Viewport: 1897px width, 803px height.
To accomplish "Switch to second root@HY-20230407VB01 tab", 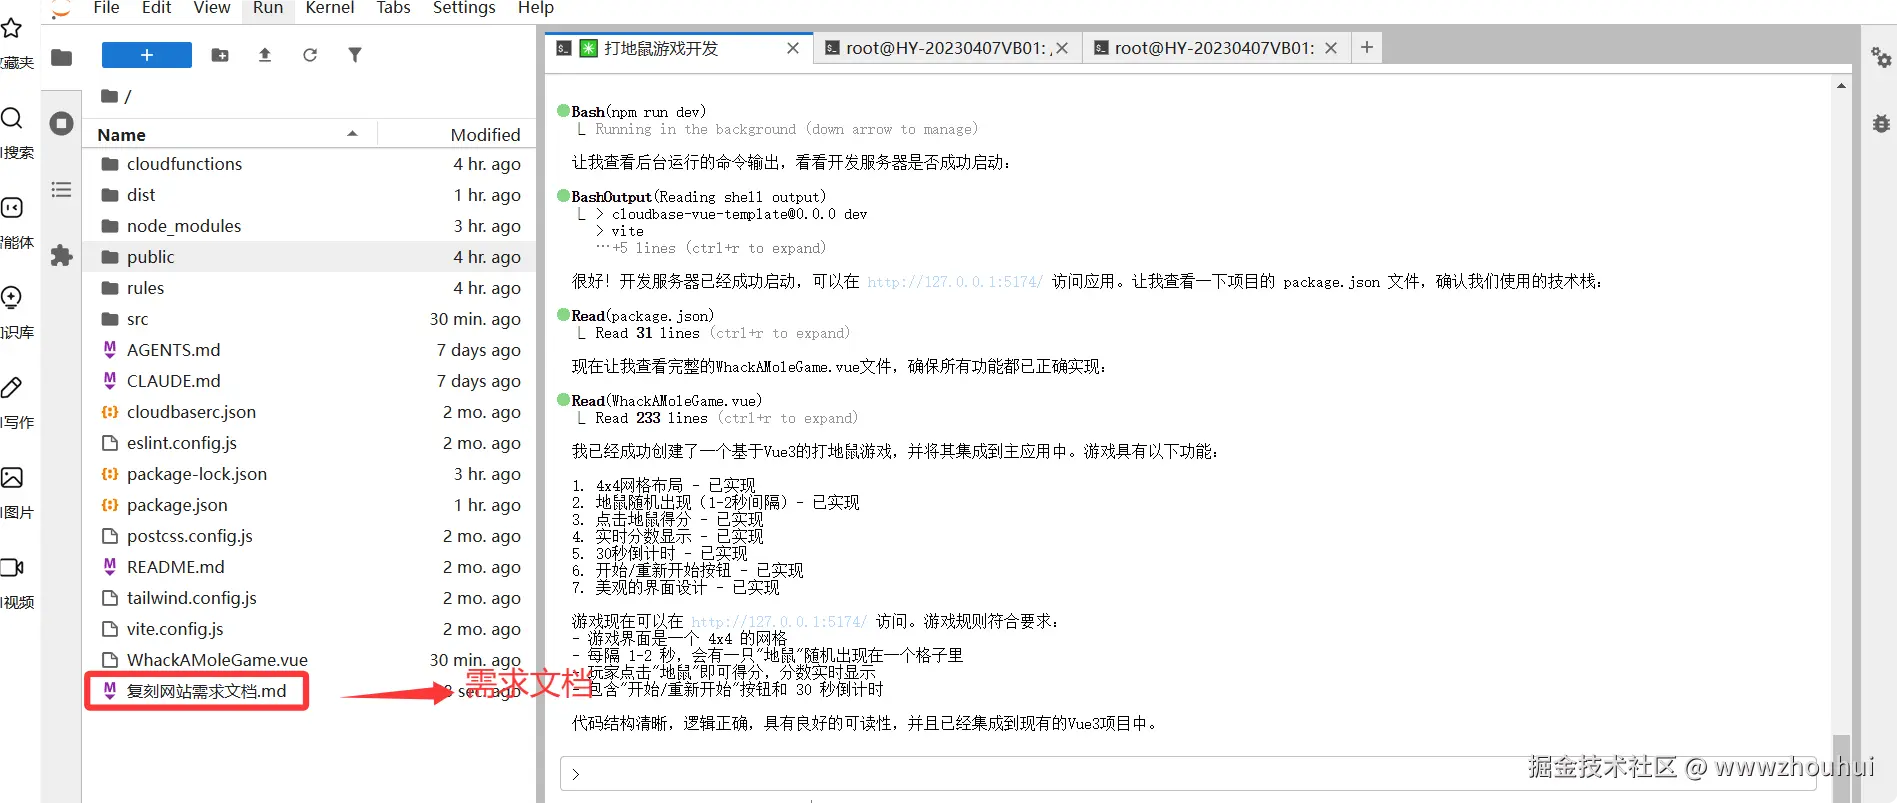I will pos(946,48).
